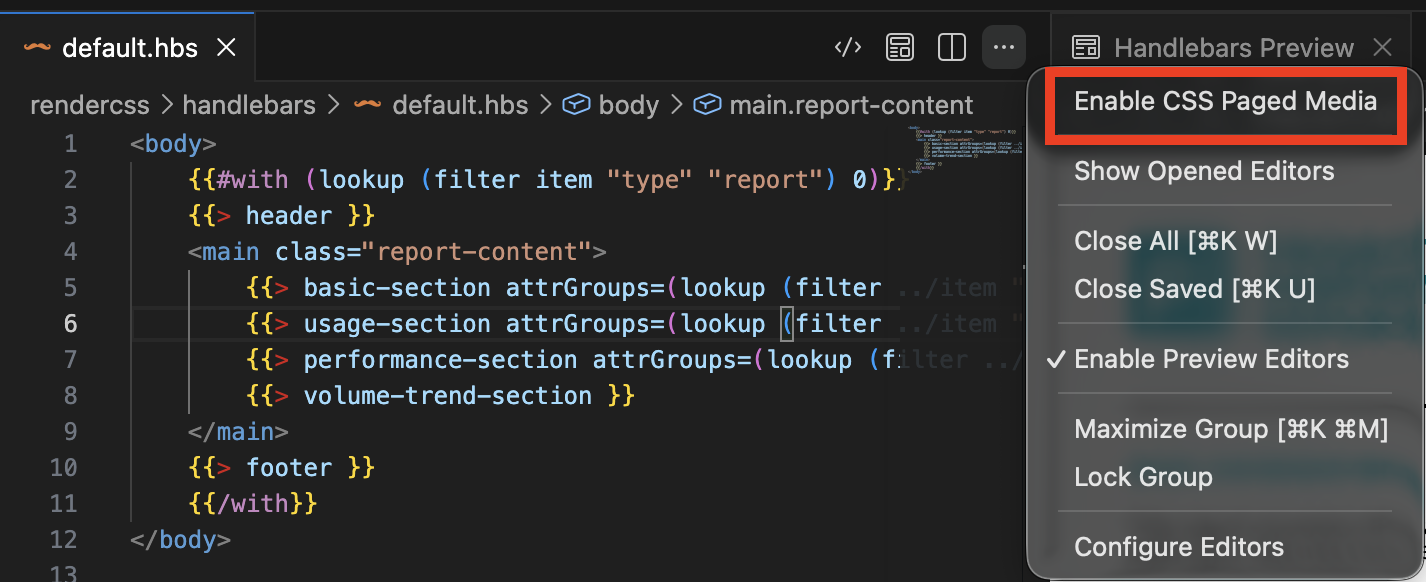
Task: Open default.hbs breadcrumb dropdown
Action: [459, 105]
